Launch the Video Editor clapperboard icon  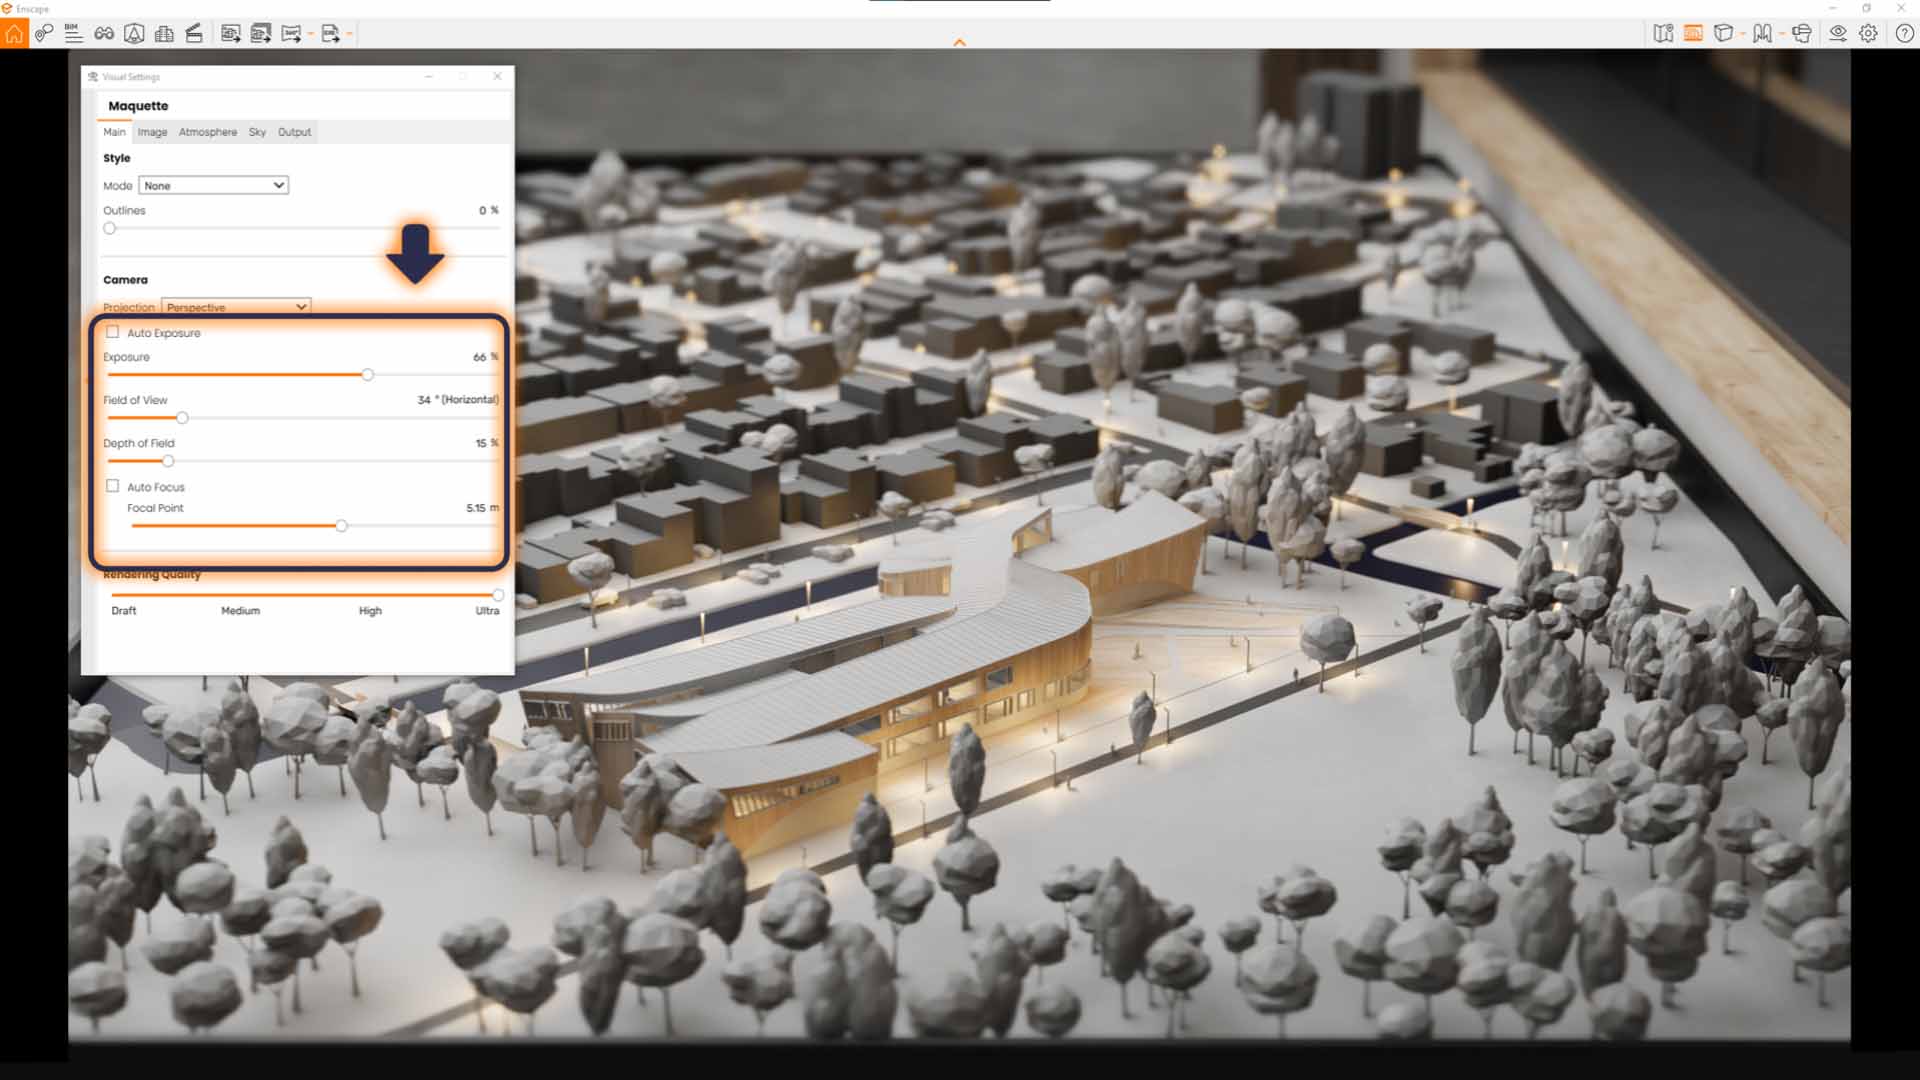(x=194, y=33)
